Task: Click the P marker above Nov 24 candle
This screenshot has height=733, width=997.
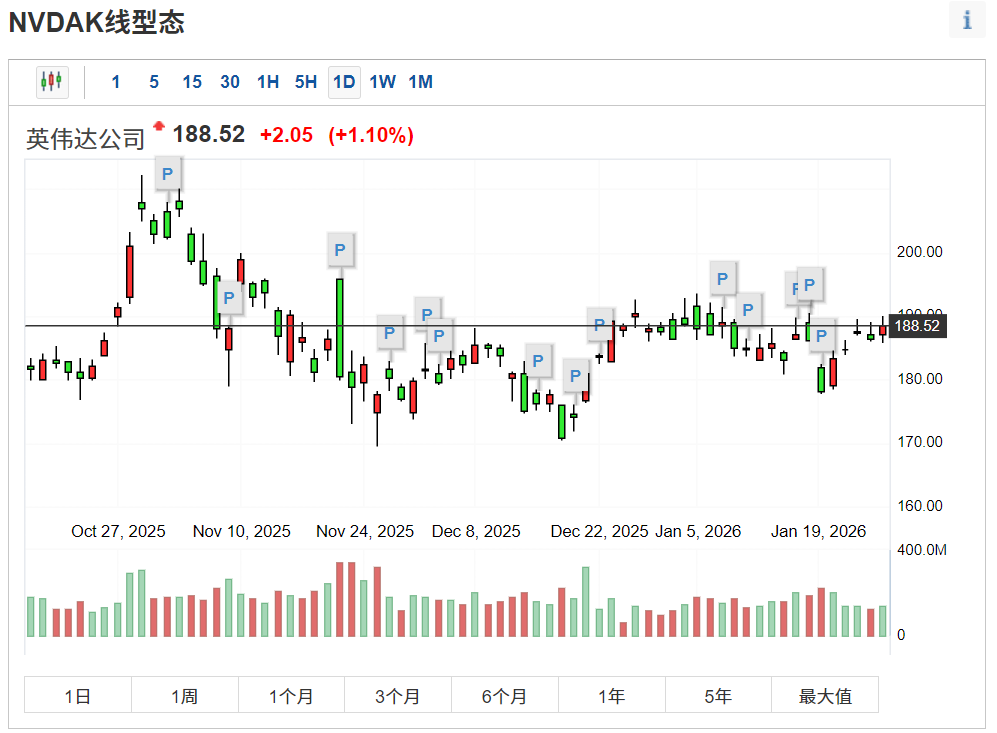Action: 340,249
